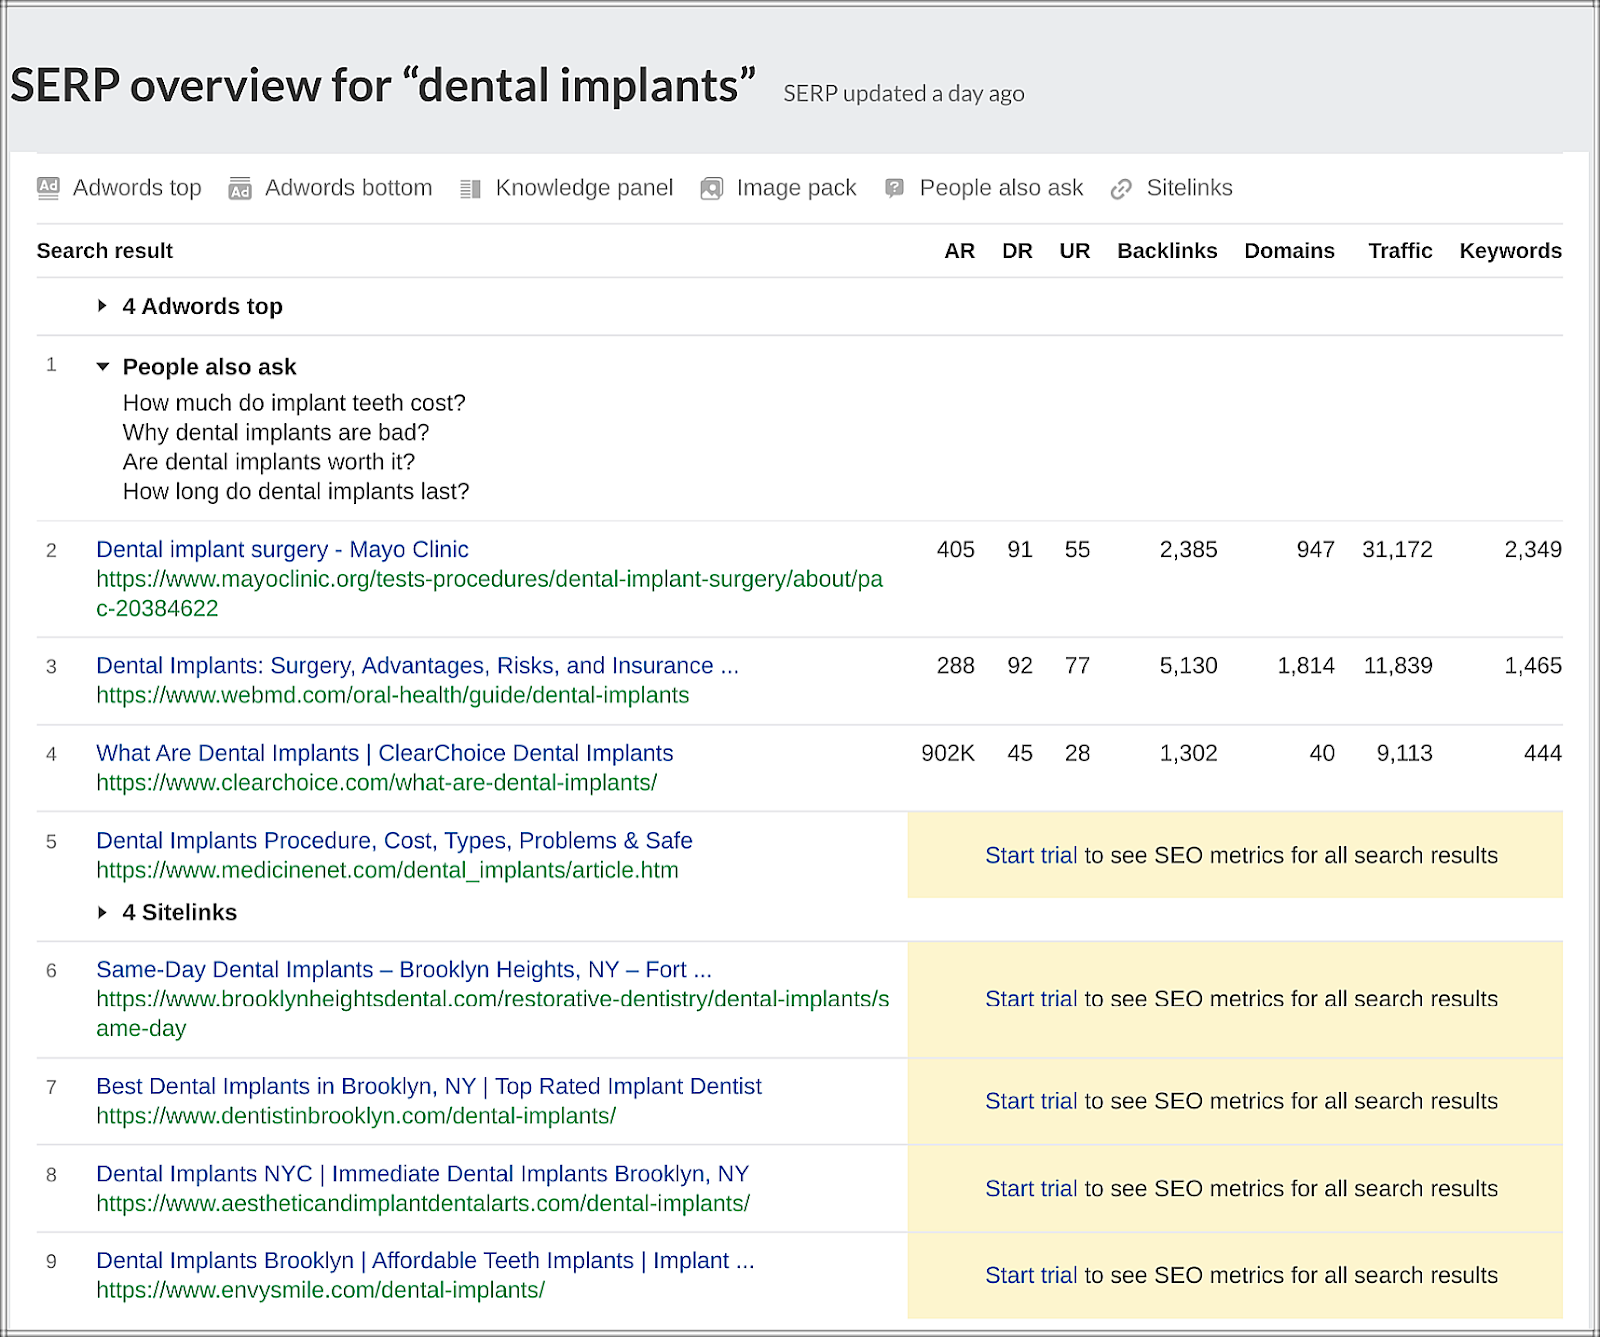
Task: Open Best Dental Implants in Brooklyn result
Action: coord(428,1086)
